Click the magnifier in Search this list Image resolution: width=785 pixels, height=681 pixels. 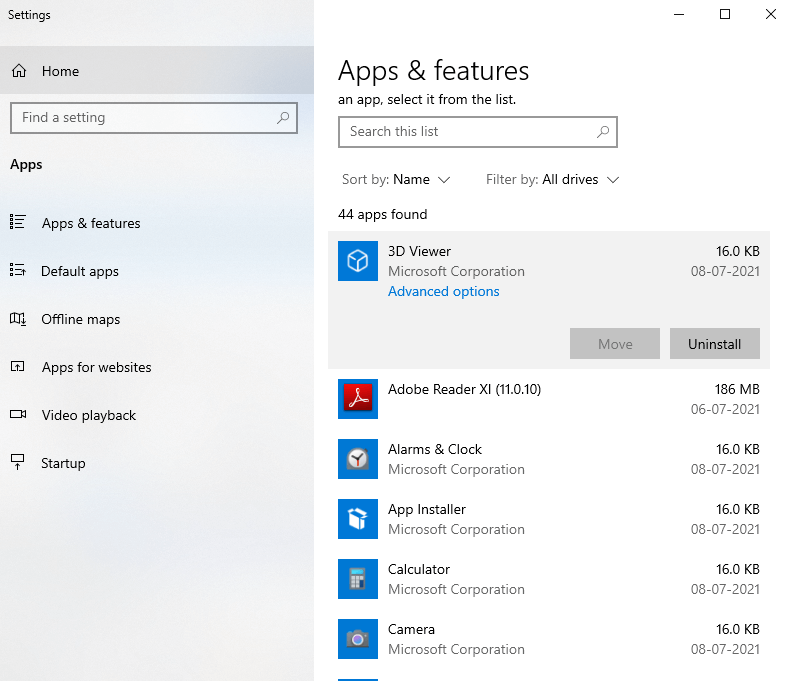[x=603, y=132]
